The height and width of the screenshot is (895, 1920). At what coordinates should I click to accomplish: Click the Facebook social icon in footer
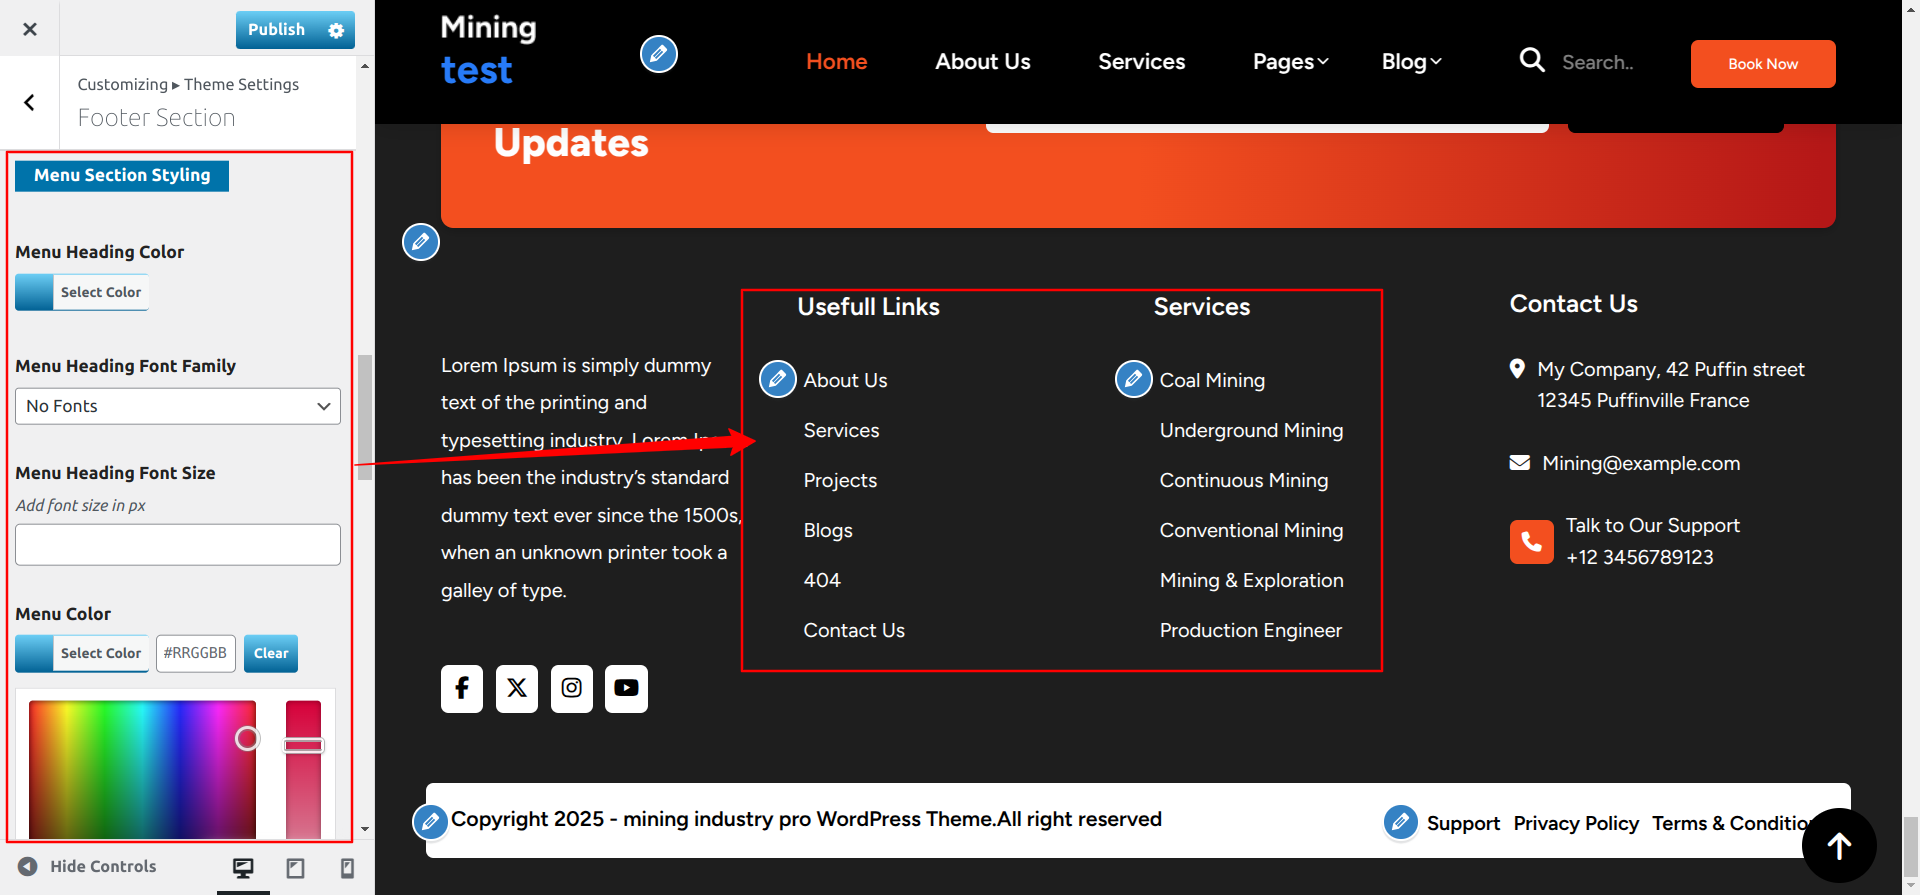coord(462,688)
